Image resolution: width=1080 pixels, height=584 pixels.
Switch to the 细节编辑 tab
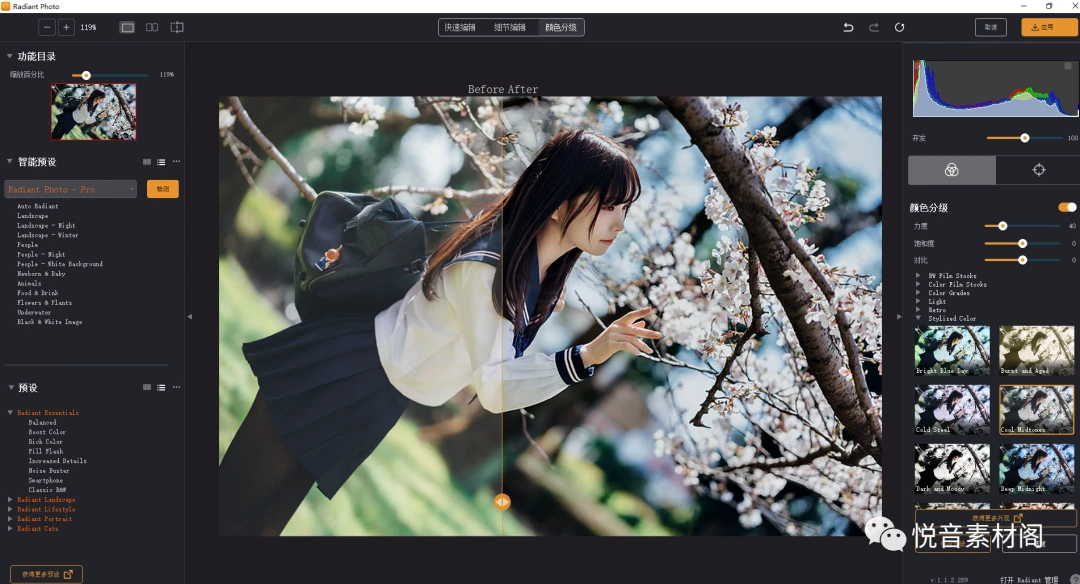click(510, 28)
